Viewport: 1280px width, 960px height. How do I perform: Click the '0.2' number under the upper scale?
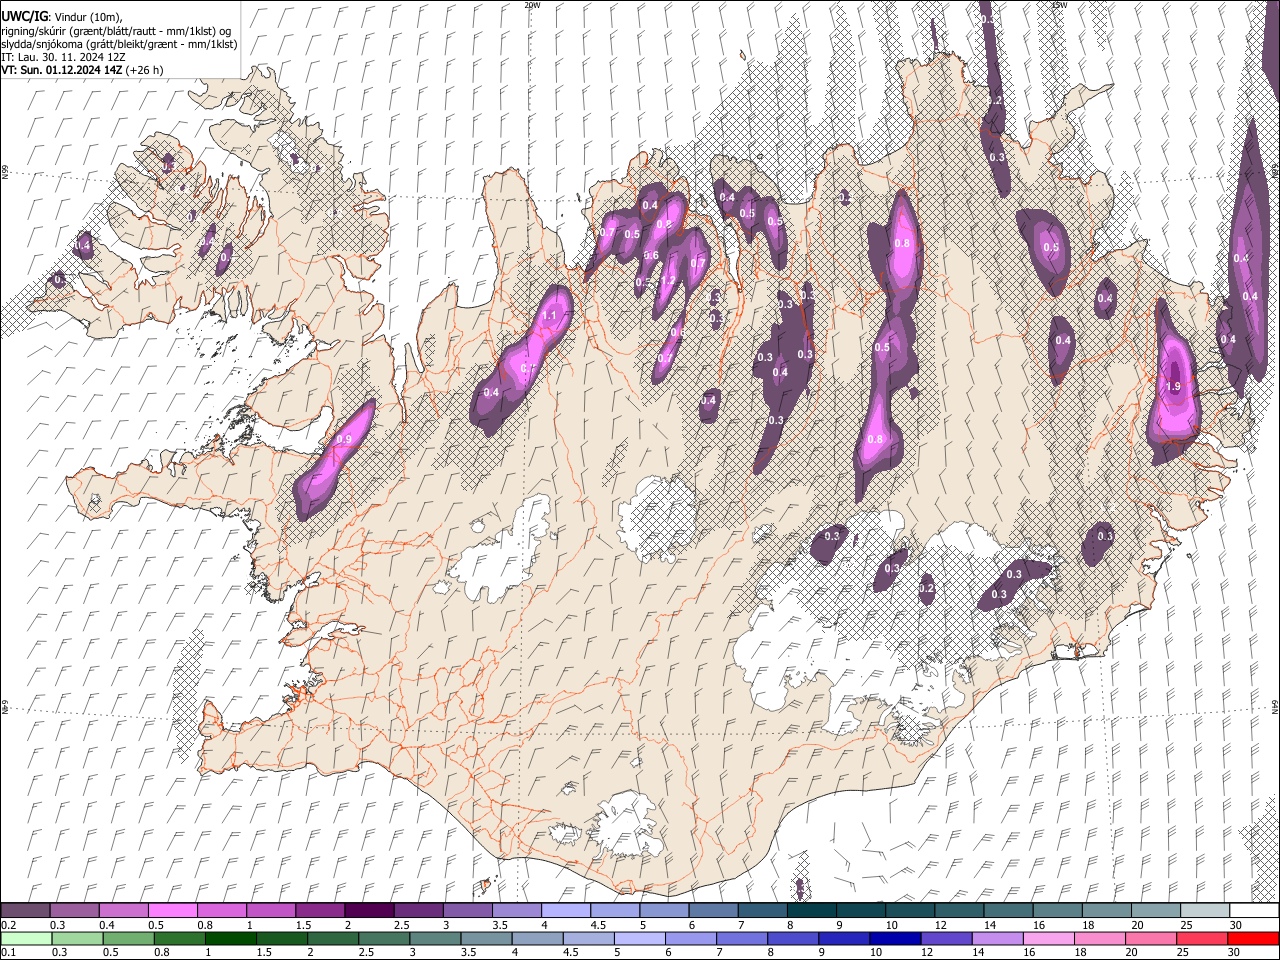click(x=8, y=925)
